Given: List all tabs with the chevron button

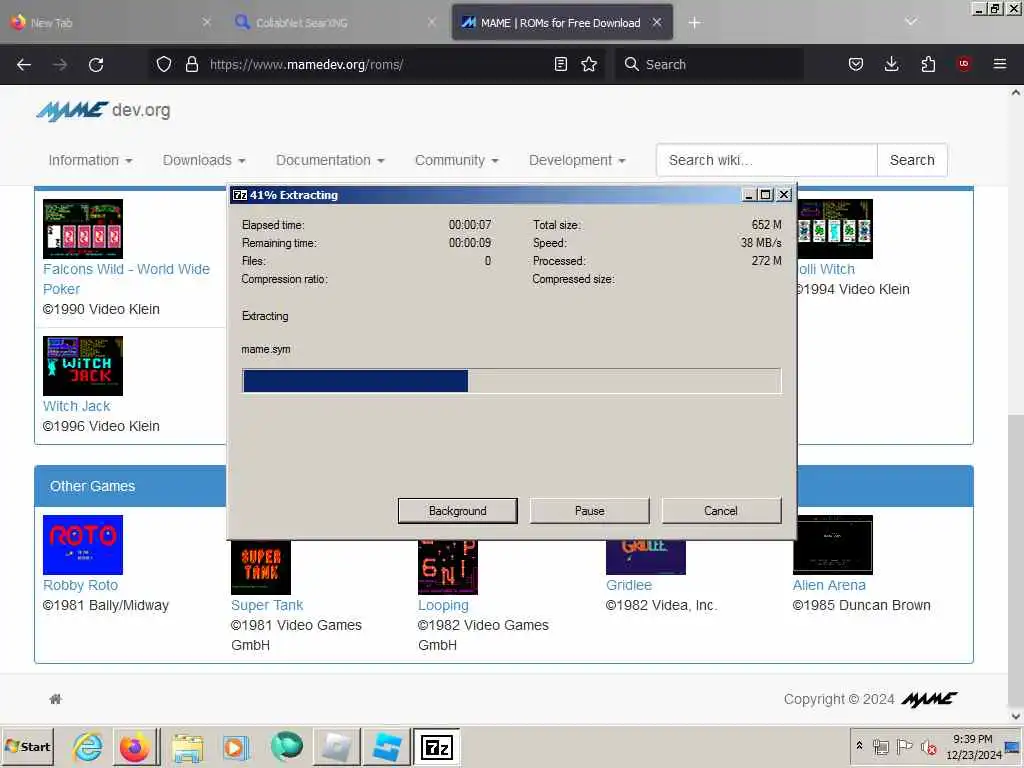Looking at the screenshot, I should tap(910, 22).
